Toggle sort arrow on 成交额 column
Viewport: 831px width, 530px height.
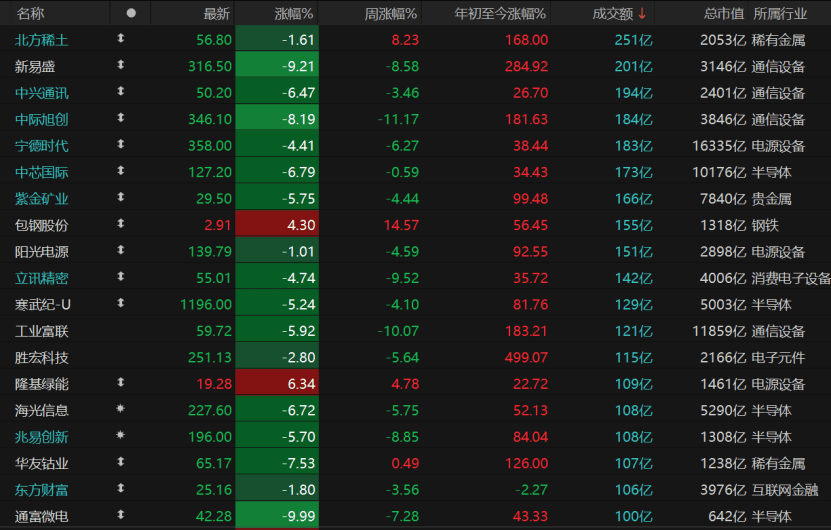641,13
